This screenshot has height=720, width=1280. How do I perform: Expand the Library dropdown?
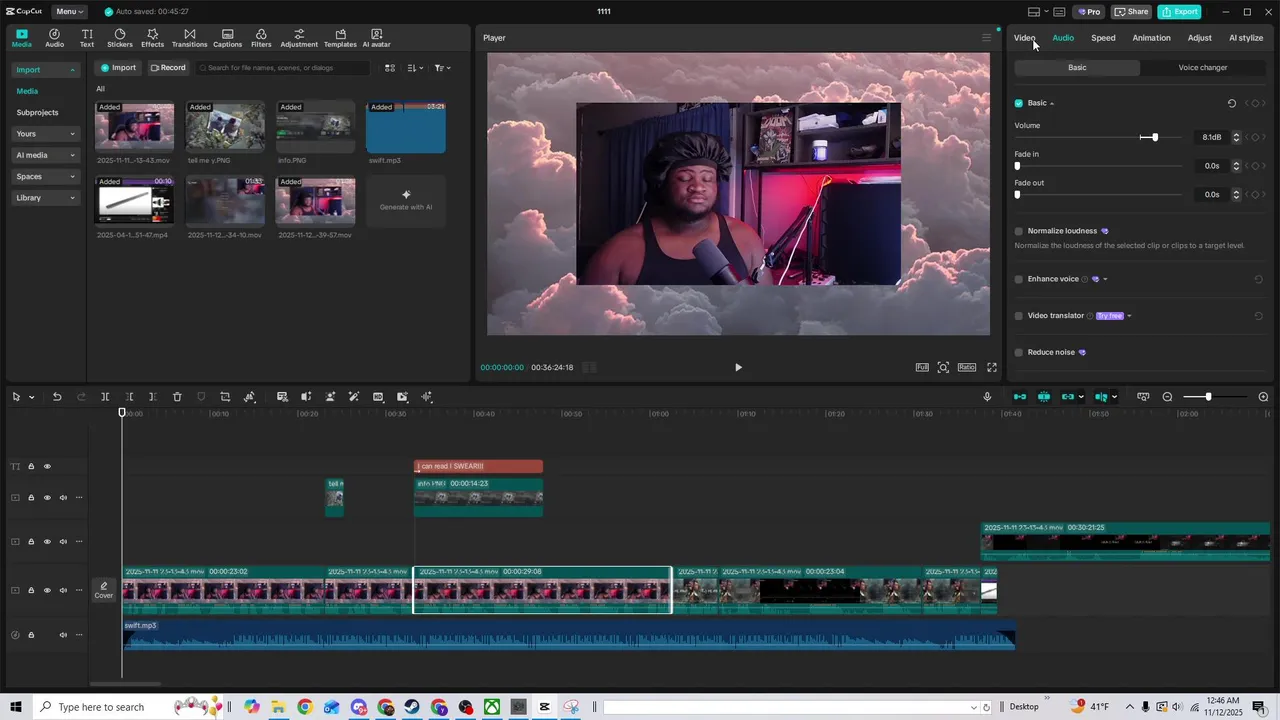(46, 198)
